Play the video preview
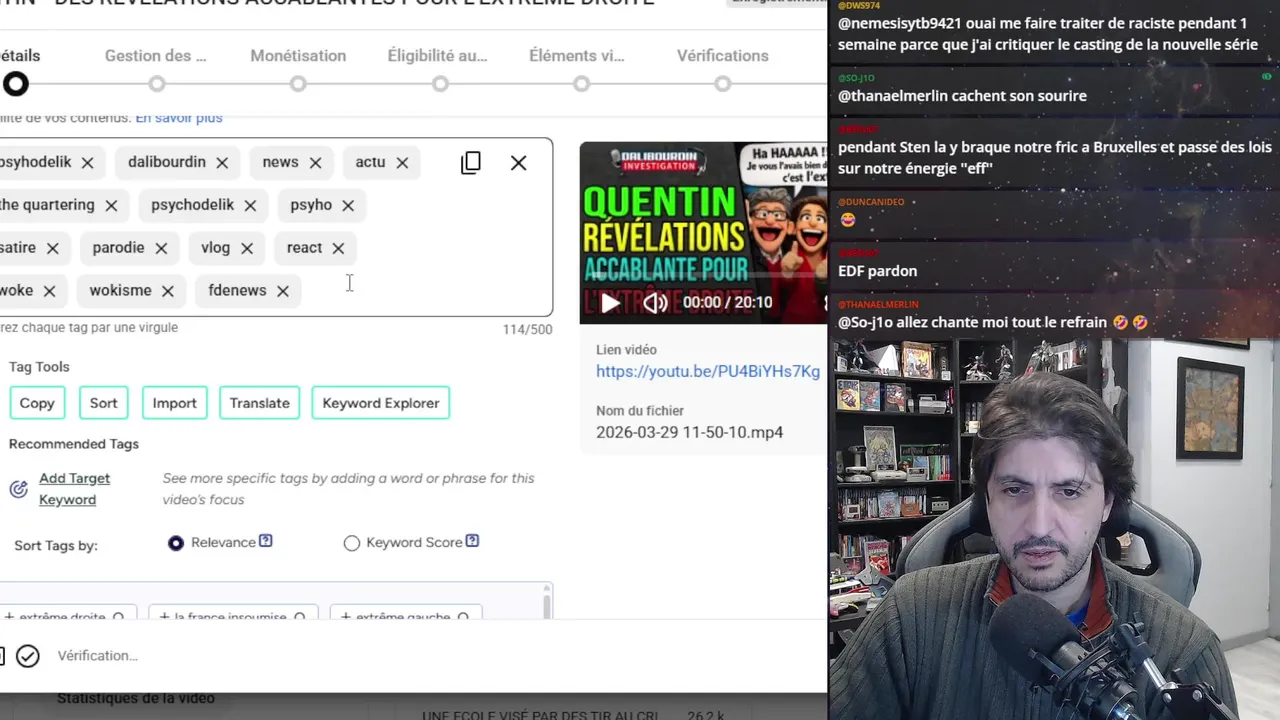The height and width of the screenshot is (720, 1280). [x=609, y=303]
